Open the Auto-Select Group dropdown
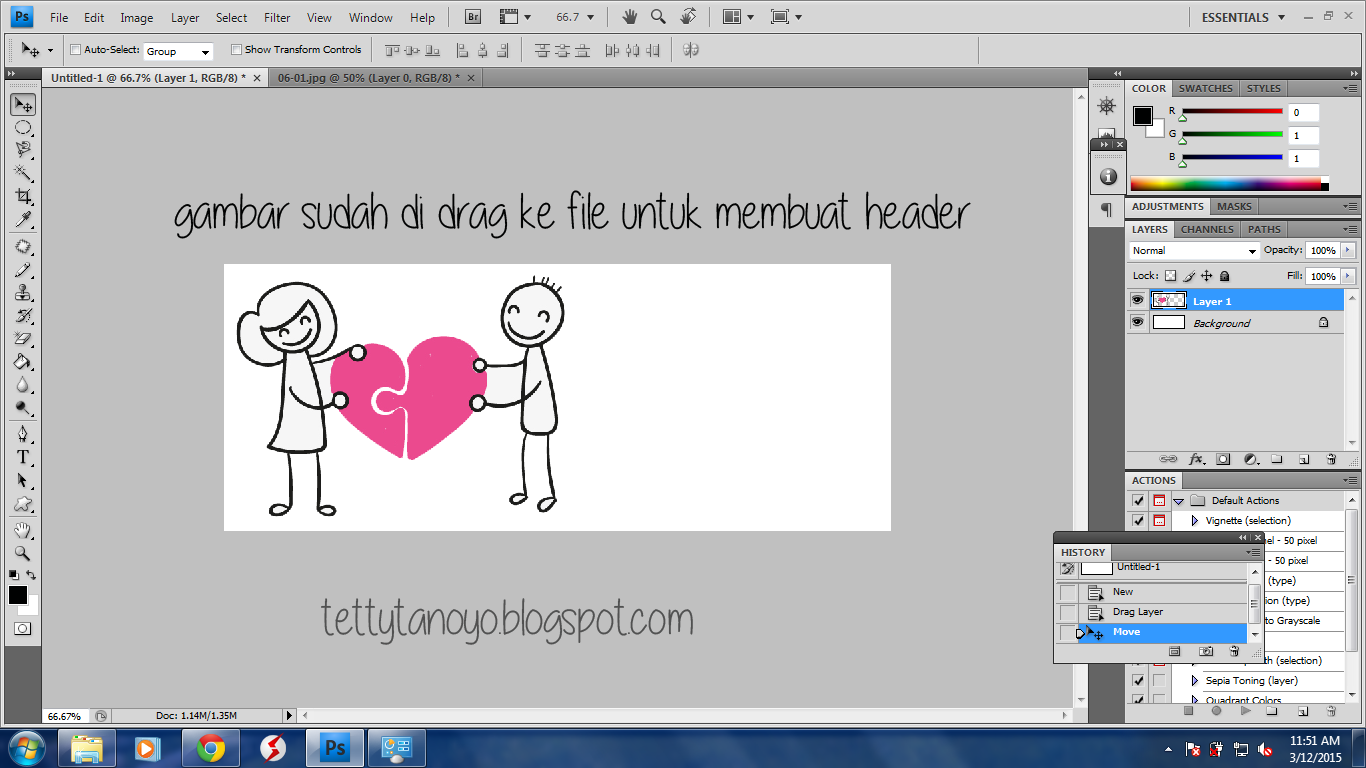The width and height of the screenshot is (1366, 768). tap(178, 51)
